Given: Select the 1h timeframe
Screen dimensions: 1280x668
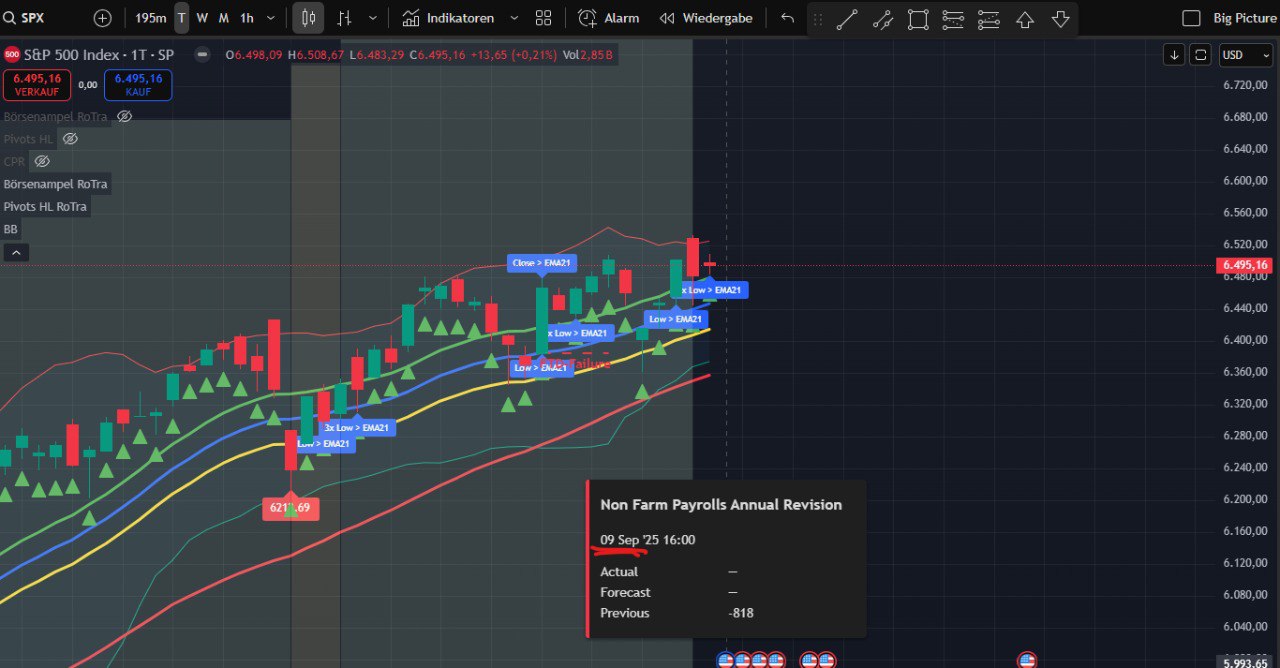Looking at the screenshot, I should [247, 18].
